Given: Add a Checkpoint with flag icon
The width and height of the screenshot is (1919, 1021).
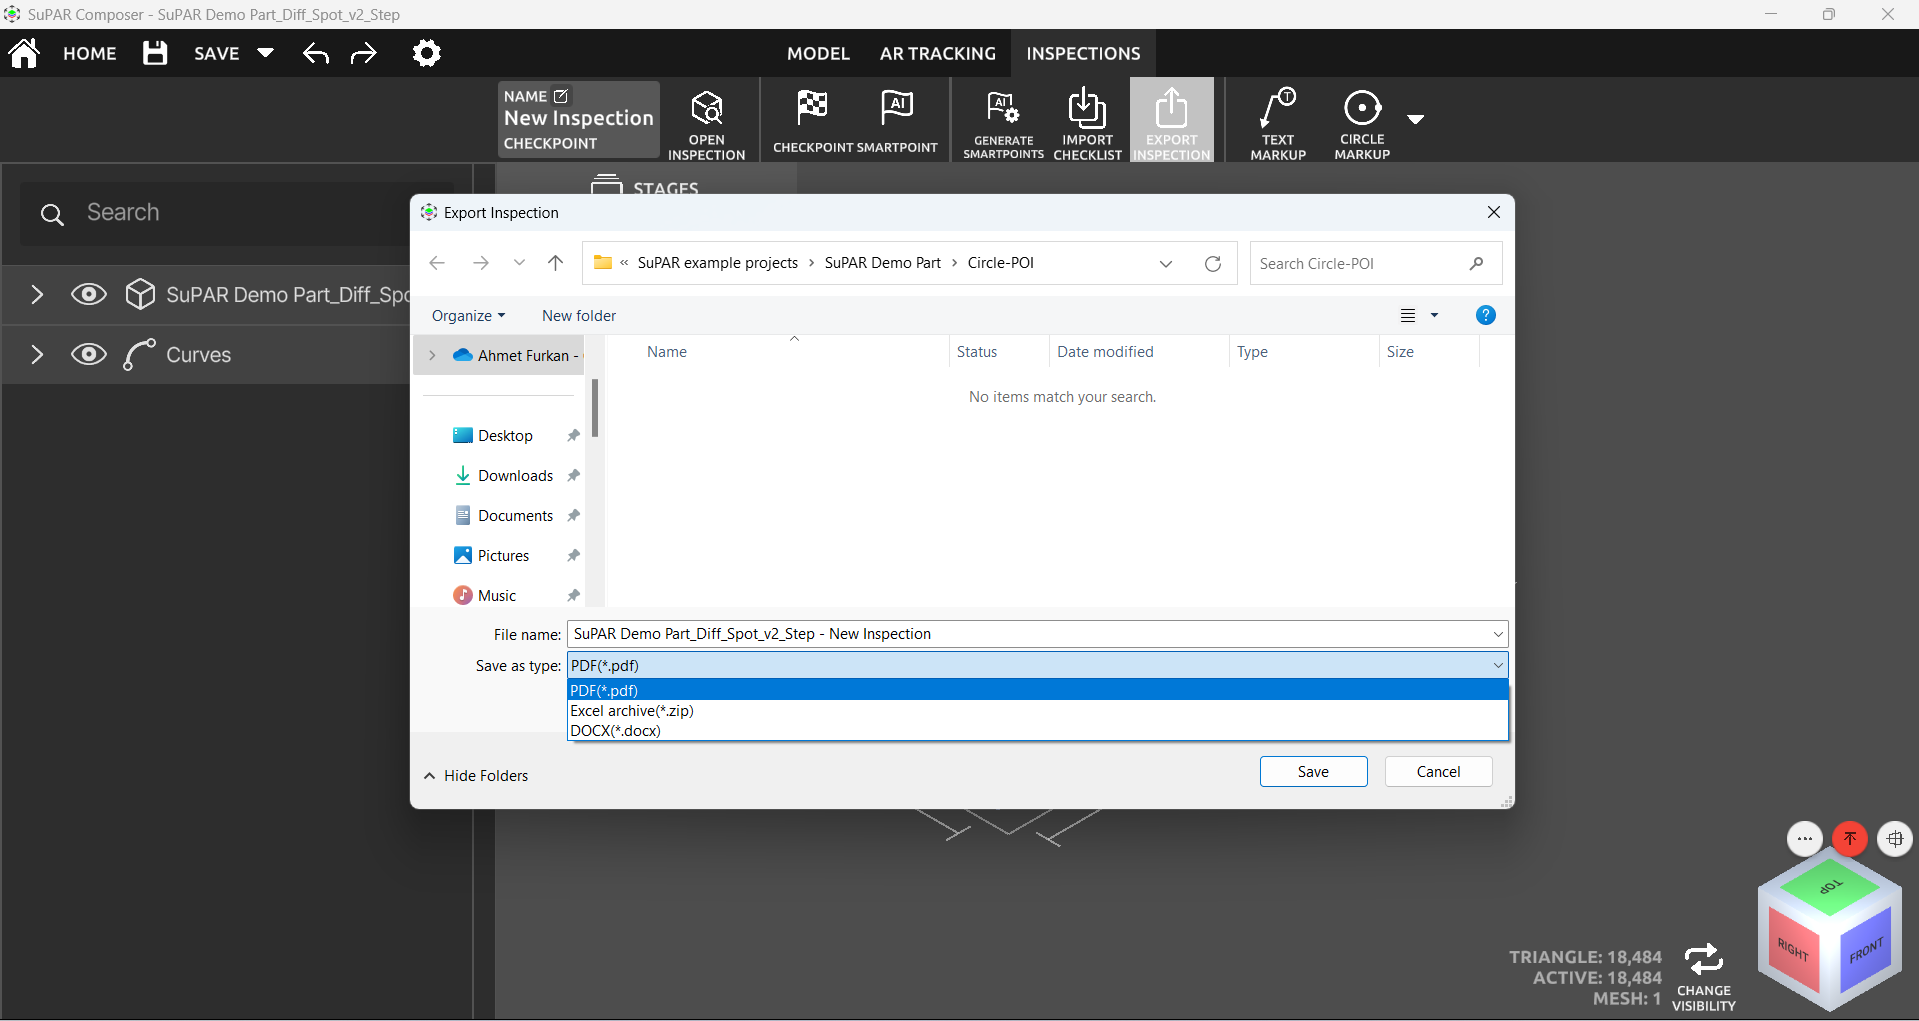Looking at the screenshot, I should [812, 121].
